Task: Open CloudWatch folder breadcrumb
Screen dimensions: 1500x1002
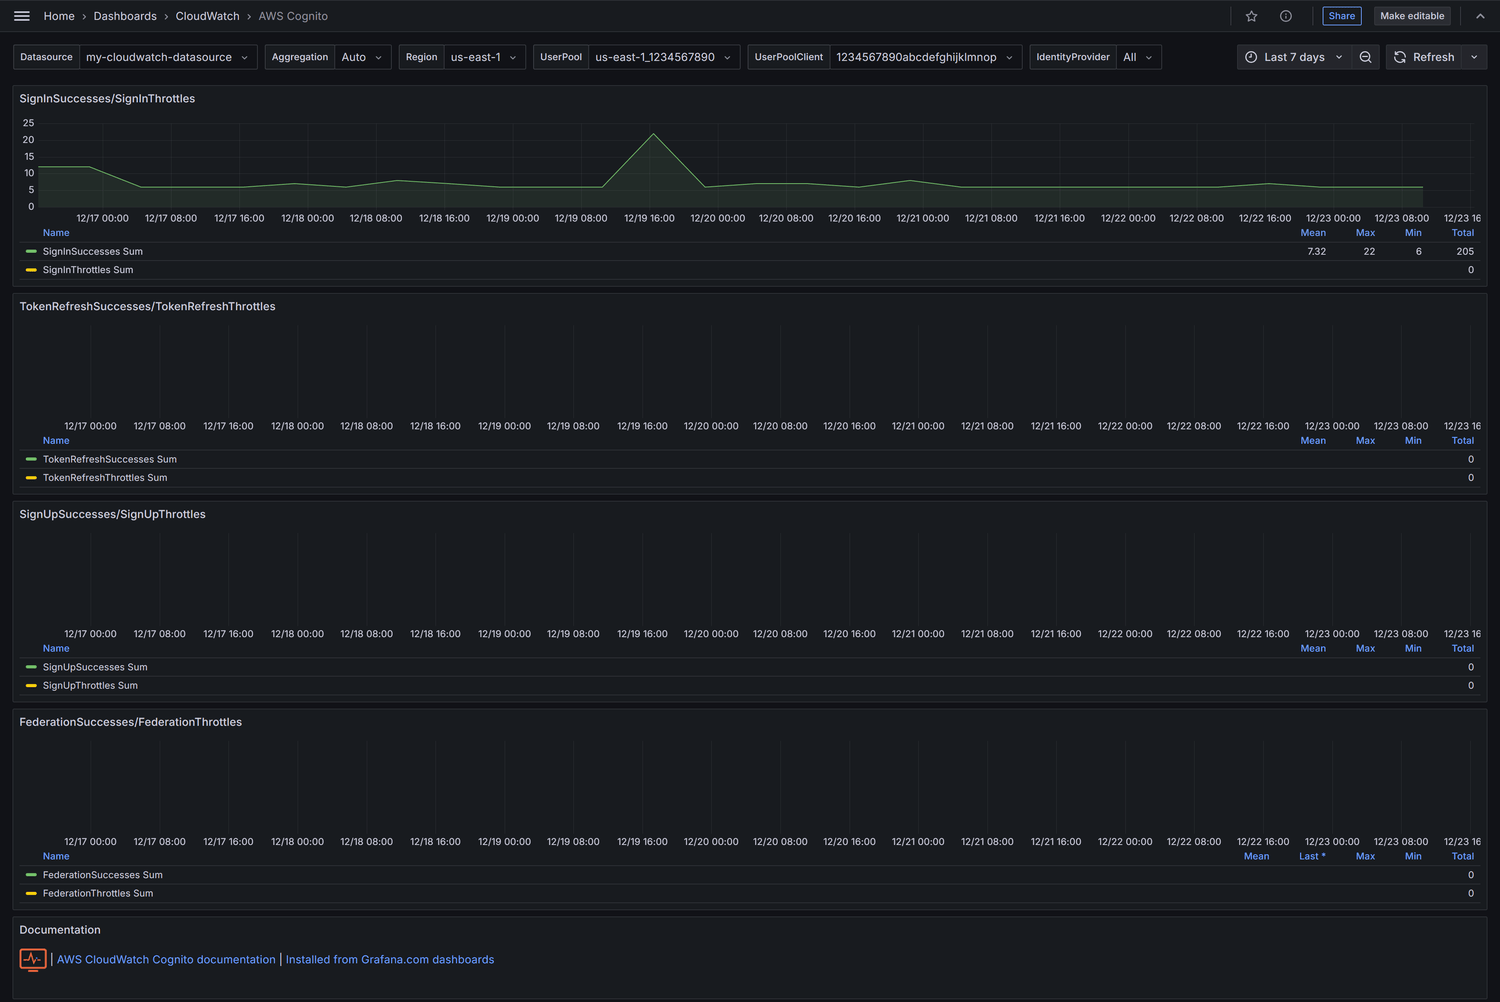Action: tap(207, 16)
